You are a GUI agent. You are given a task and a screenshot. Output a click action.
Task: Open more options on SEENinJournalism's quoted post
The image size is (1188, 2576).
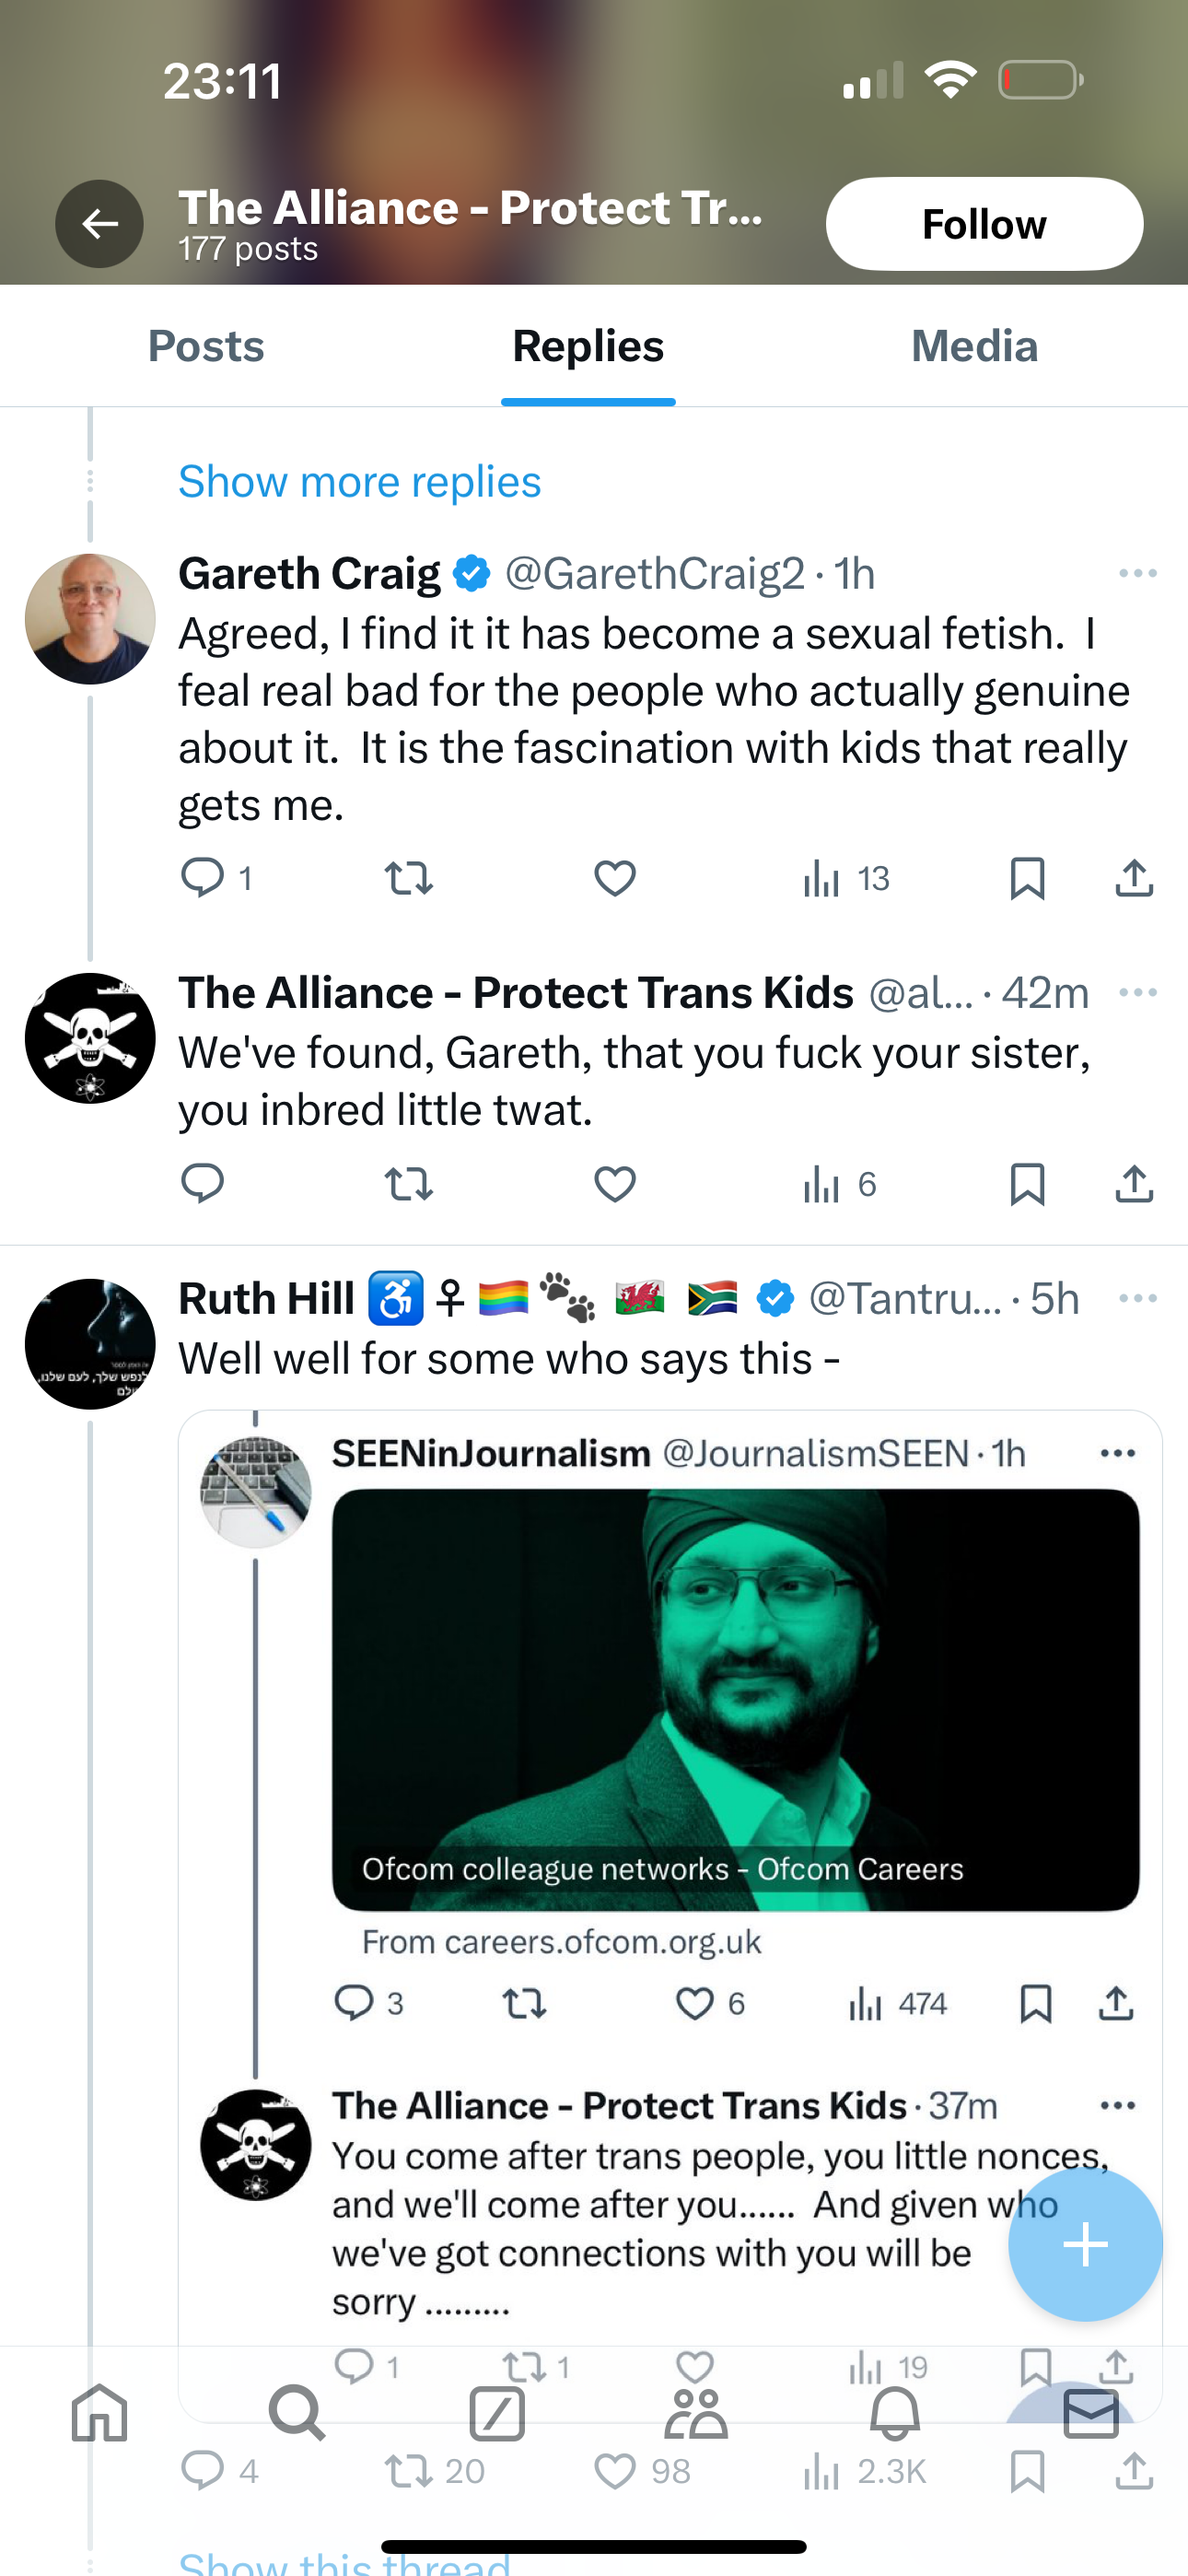click(1117, 1454)
